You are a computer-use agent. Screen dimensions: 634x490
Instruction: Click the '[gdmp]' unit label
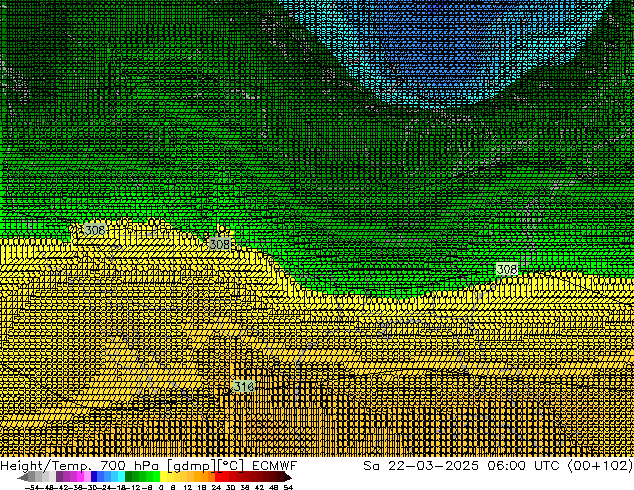click(x=191, y=466)
